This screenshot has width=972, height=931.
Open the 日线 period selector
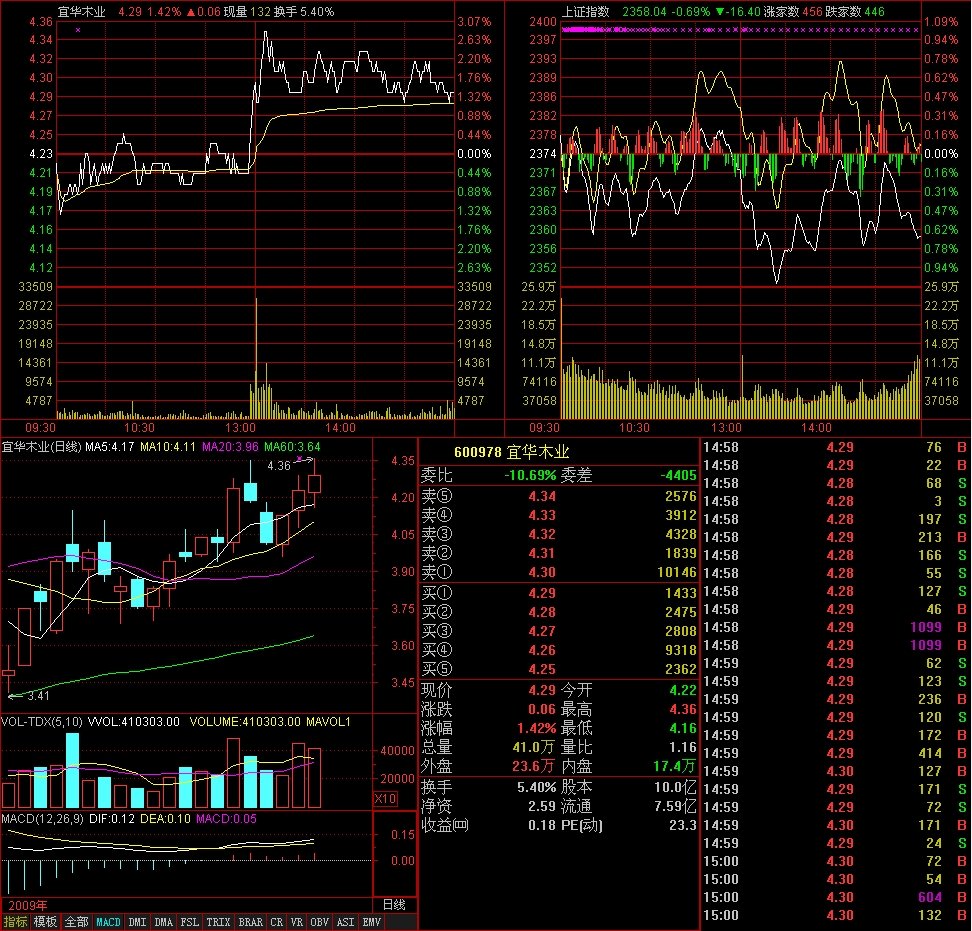pos(394,904)
